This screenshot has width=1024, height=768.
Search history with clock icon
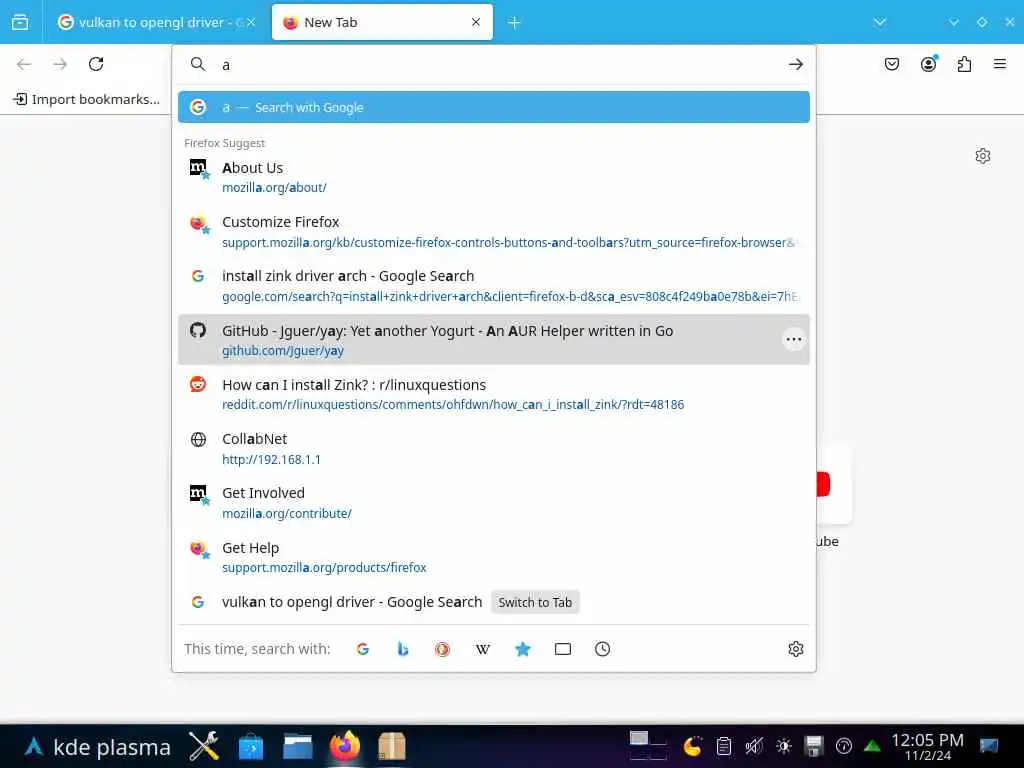pos(602,649)
